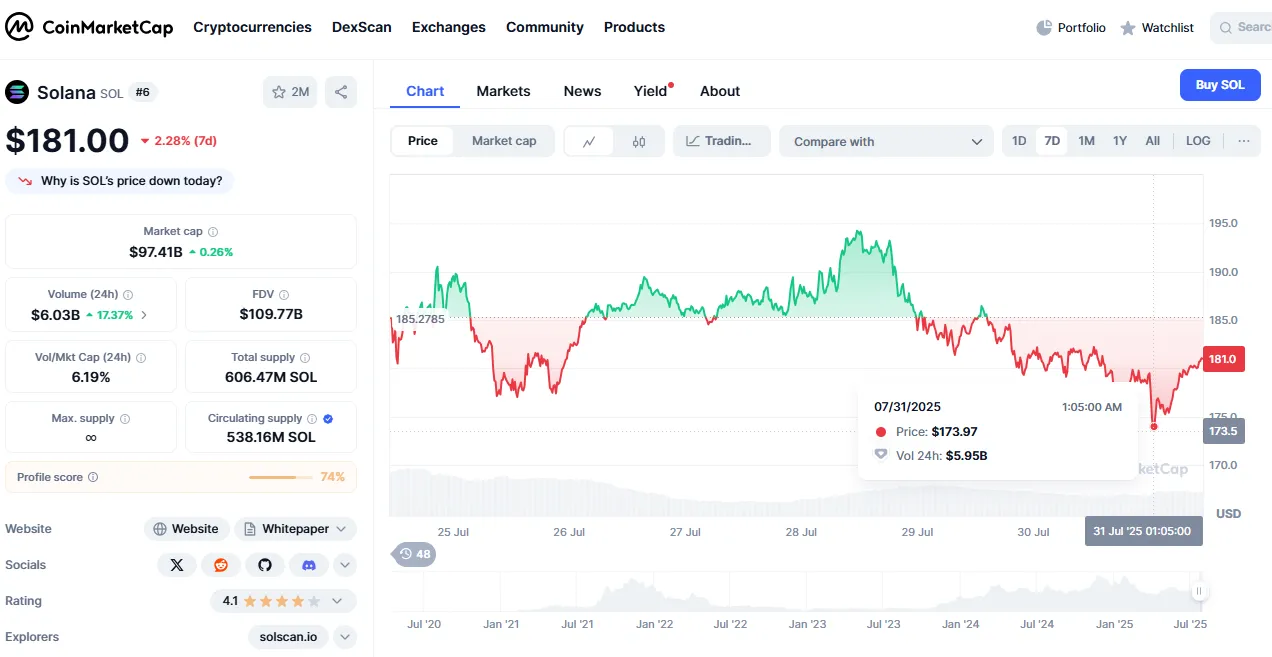This screenshot has width=1272, height=657.
Task: Open Solana's GitHub repository icon
Action: pyautogui.click(x=265, y=565)
